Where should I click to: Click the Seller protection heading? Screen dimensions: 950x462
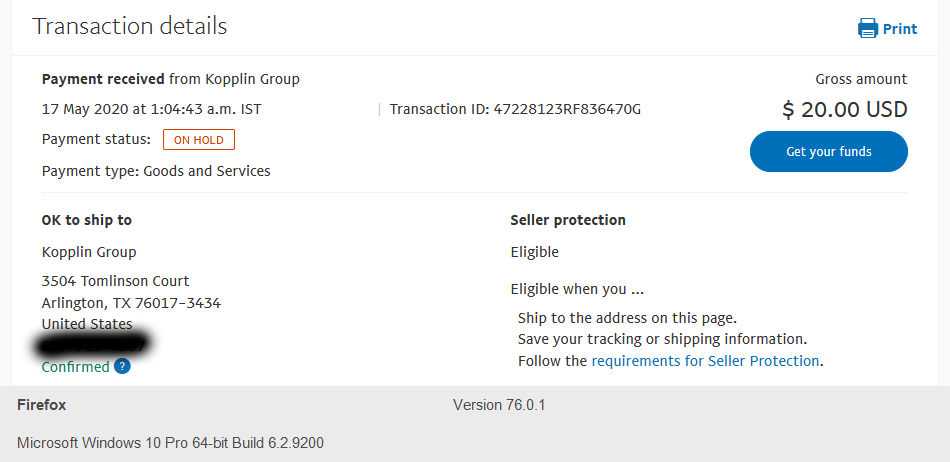tap(568, 220)
